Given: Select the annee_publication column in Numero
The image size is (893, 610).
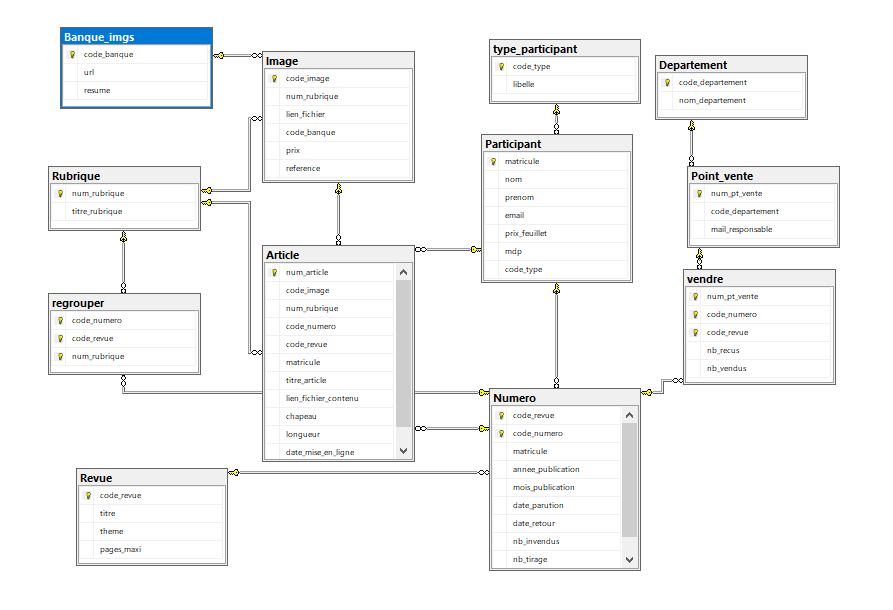Looking at the screenshot, I should [555, 469].
